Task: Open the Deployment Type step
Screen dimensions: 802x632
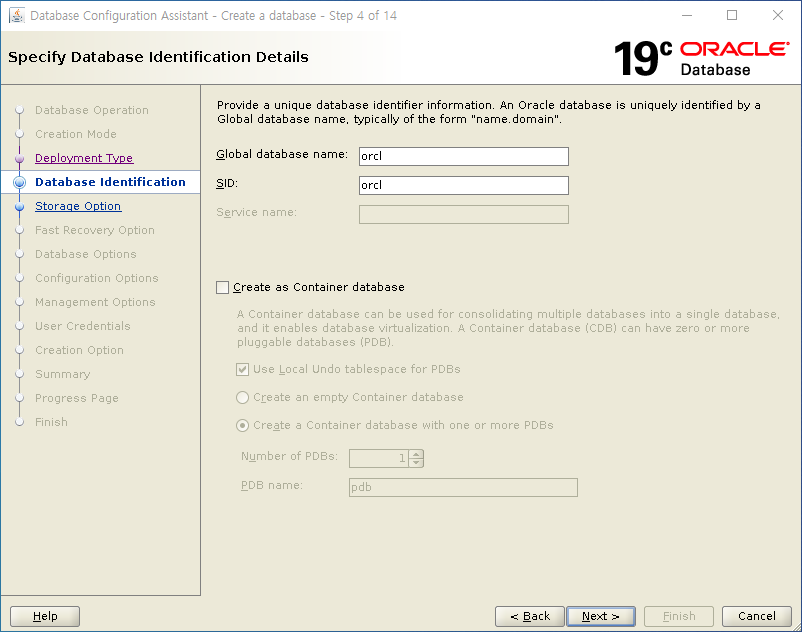Action: pyautogui.click(x=84, y=158)
